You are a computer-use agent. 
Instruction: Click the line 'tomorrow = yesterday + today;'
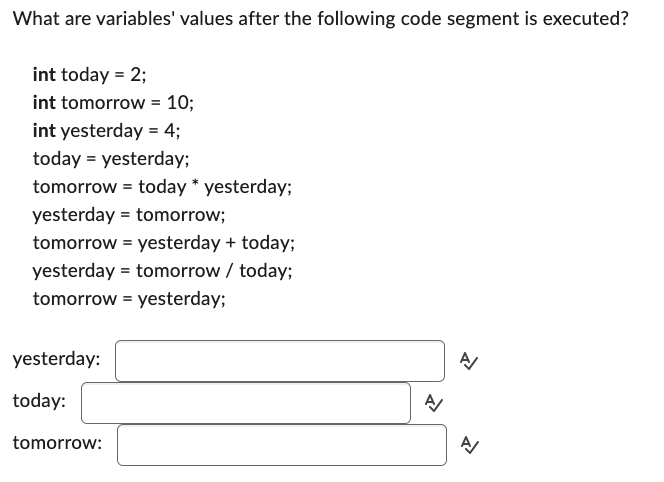(x=164, y=243)
